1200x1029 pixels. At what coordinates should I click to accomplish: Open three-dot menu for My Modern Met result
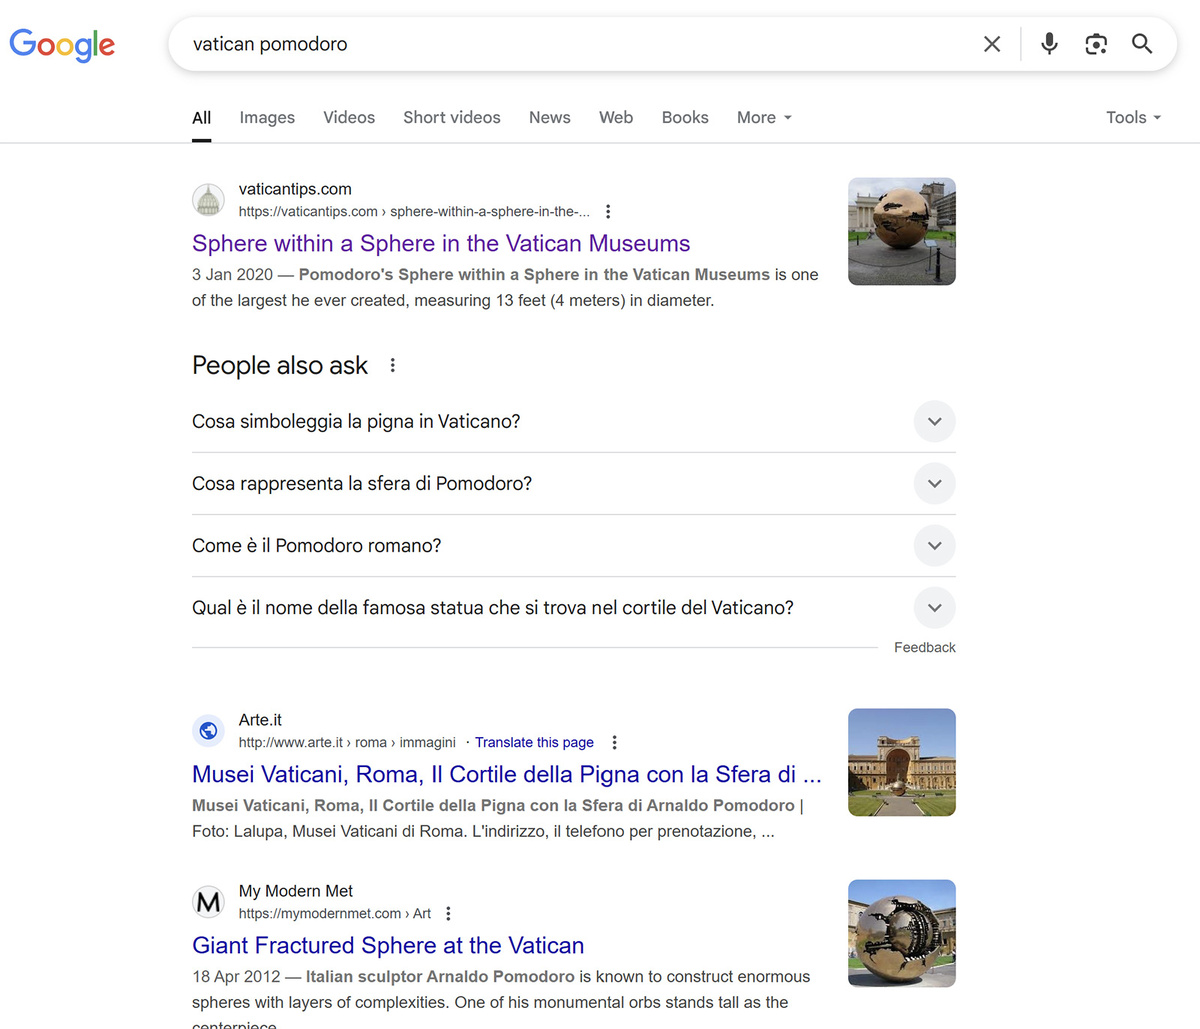click(x=448, y=914)
